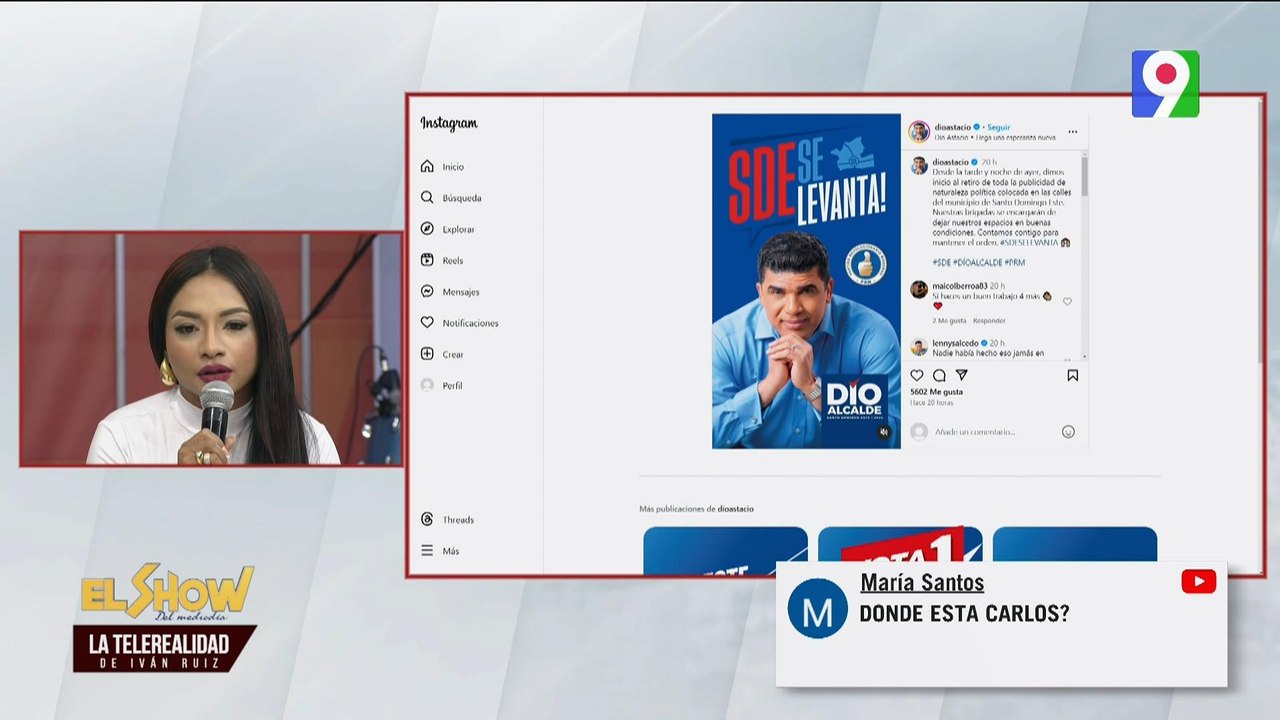Image resolution: width=1280 pixels, height=720 pixels.
Task: Open the #DÍOALCALDE hashtag
Action: coord(977,262)
